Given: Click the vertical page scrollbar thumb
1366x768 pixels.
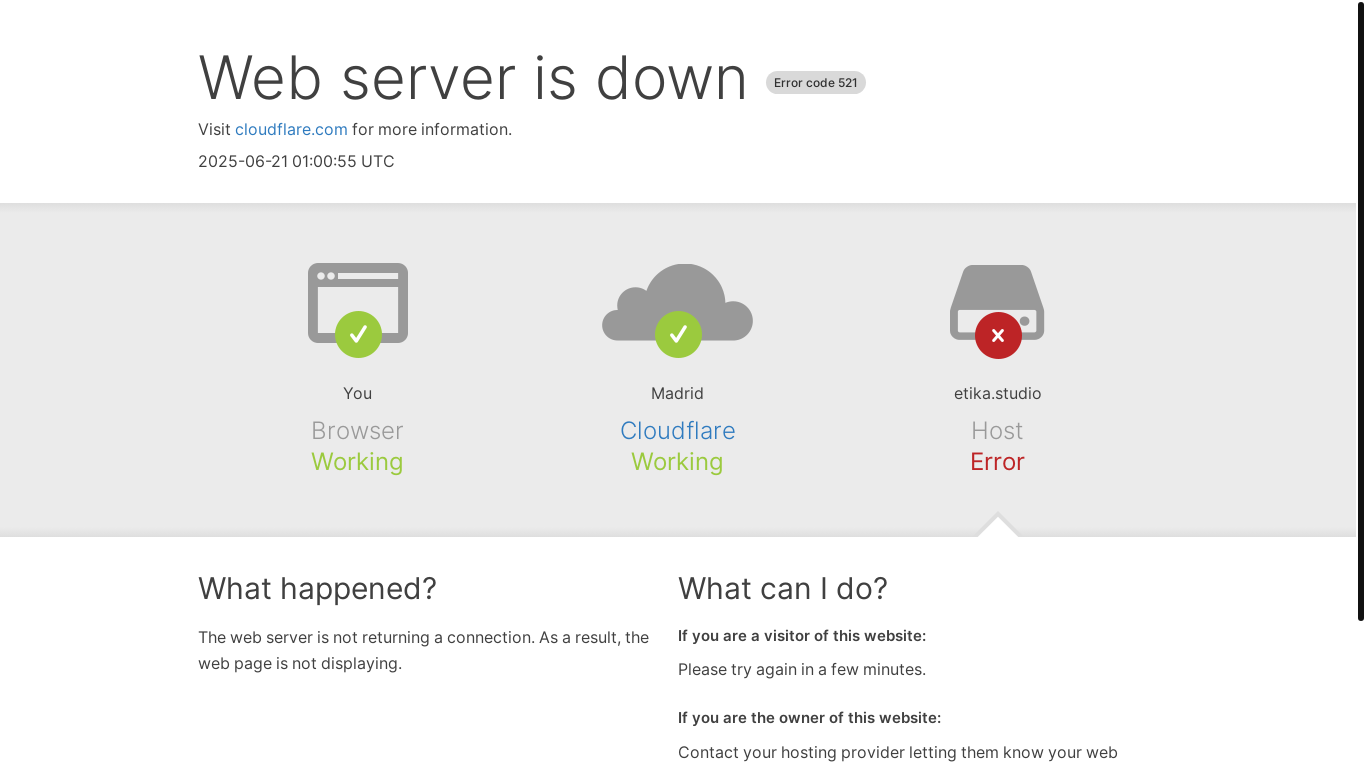Looking at the screenshot, I should tap(1361, 311).
